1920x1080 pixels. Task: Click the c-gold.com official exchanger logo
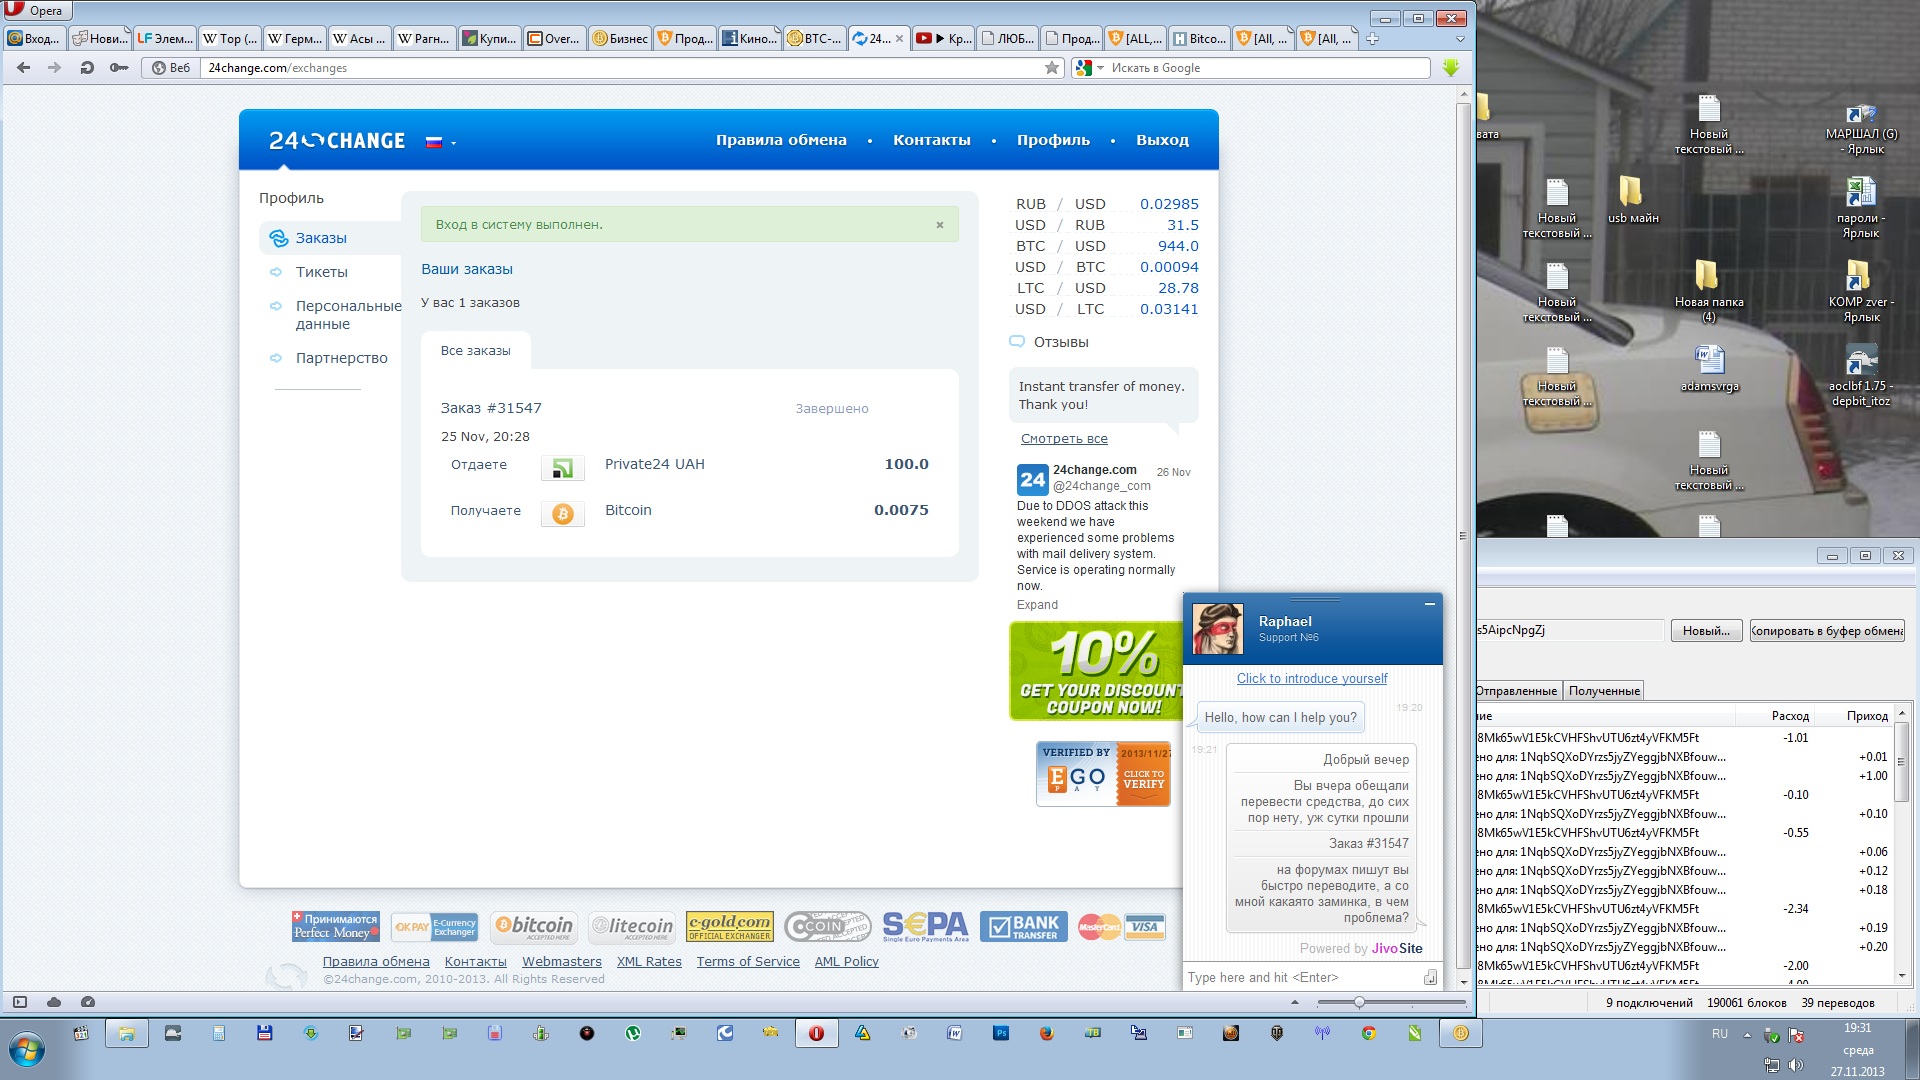(x=730, y=927)
